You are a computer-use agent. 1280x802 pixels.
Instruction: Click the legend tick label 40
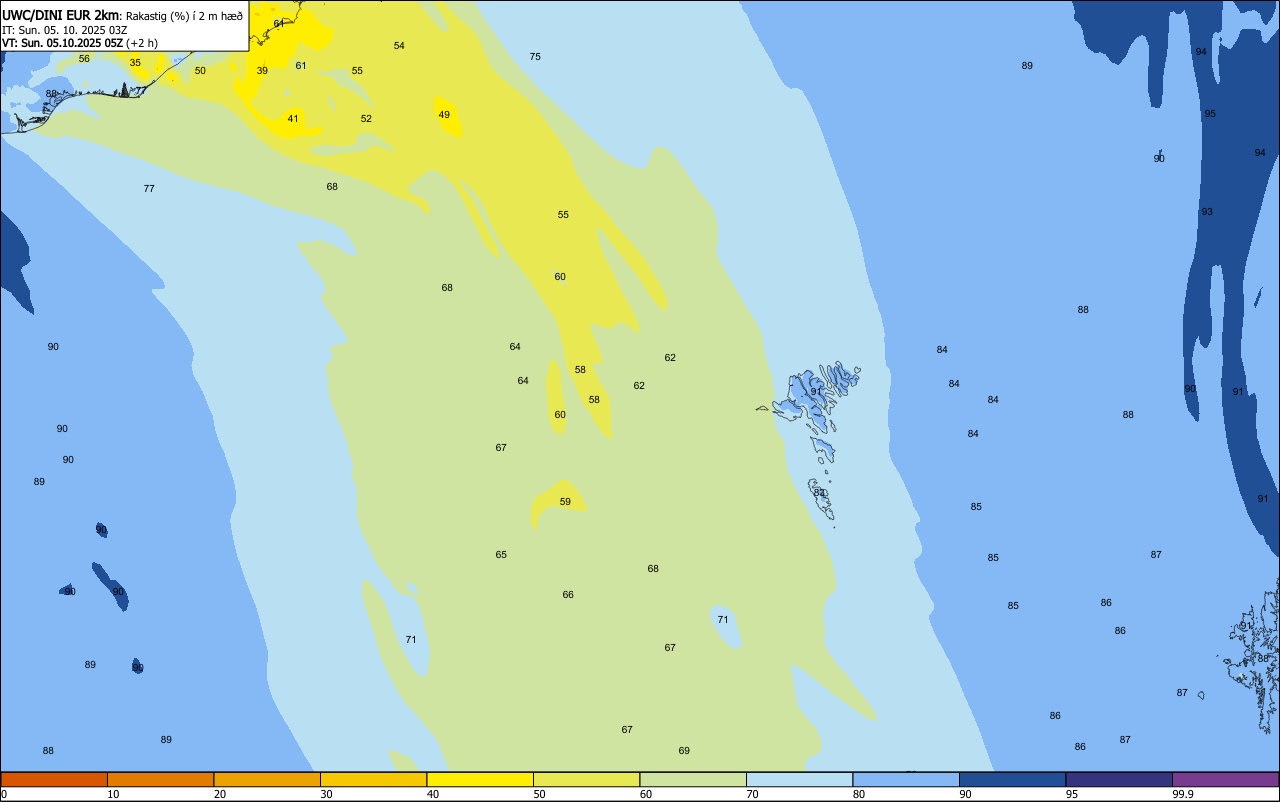click(433, 794)
